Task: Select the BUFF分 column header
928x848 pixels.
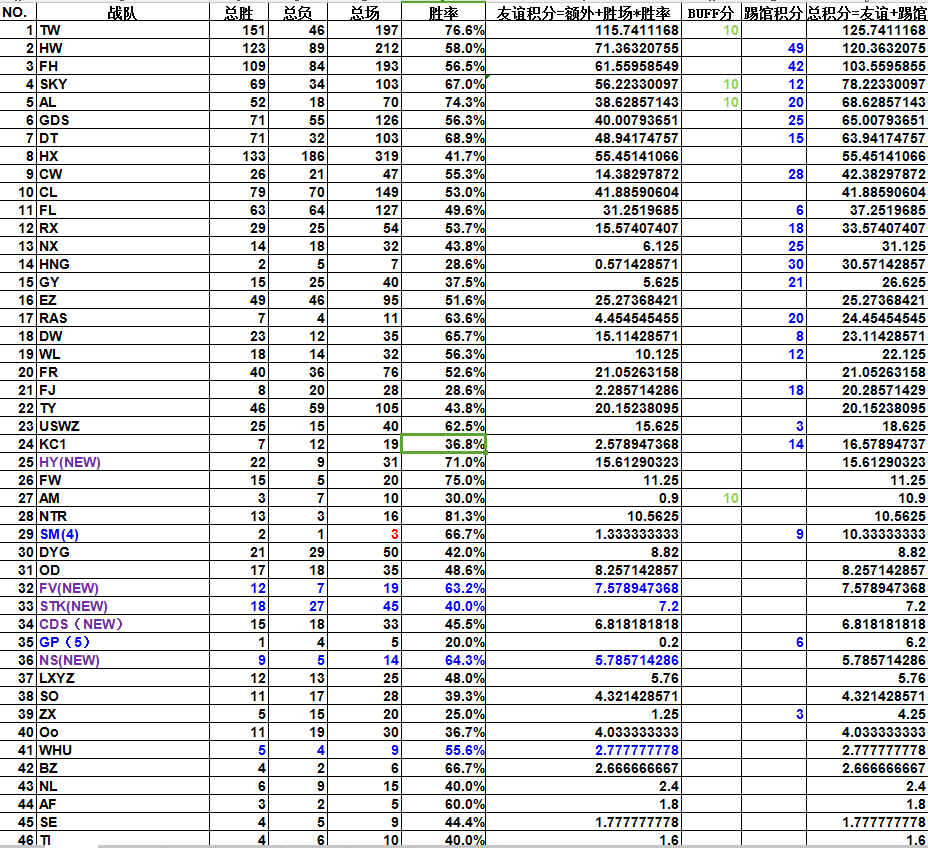Action: click(711, 12)
